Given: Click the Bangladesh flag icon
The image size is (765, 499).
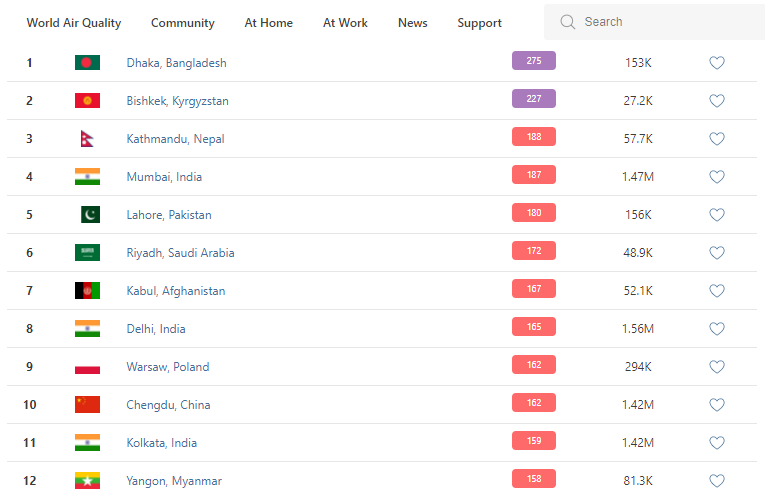Looking at the screenshot, I should click(87, 63).
